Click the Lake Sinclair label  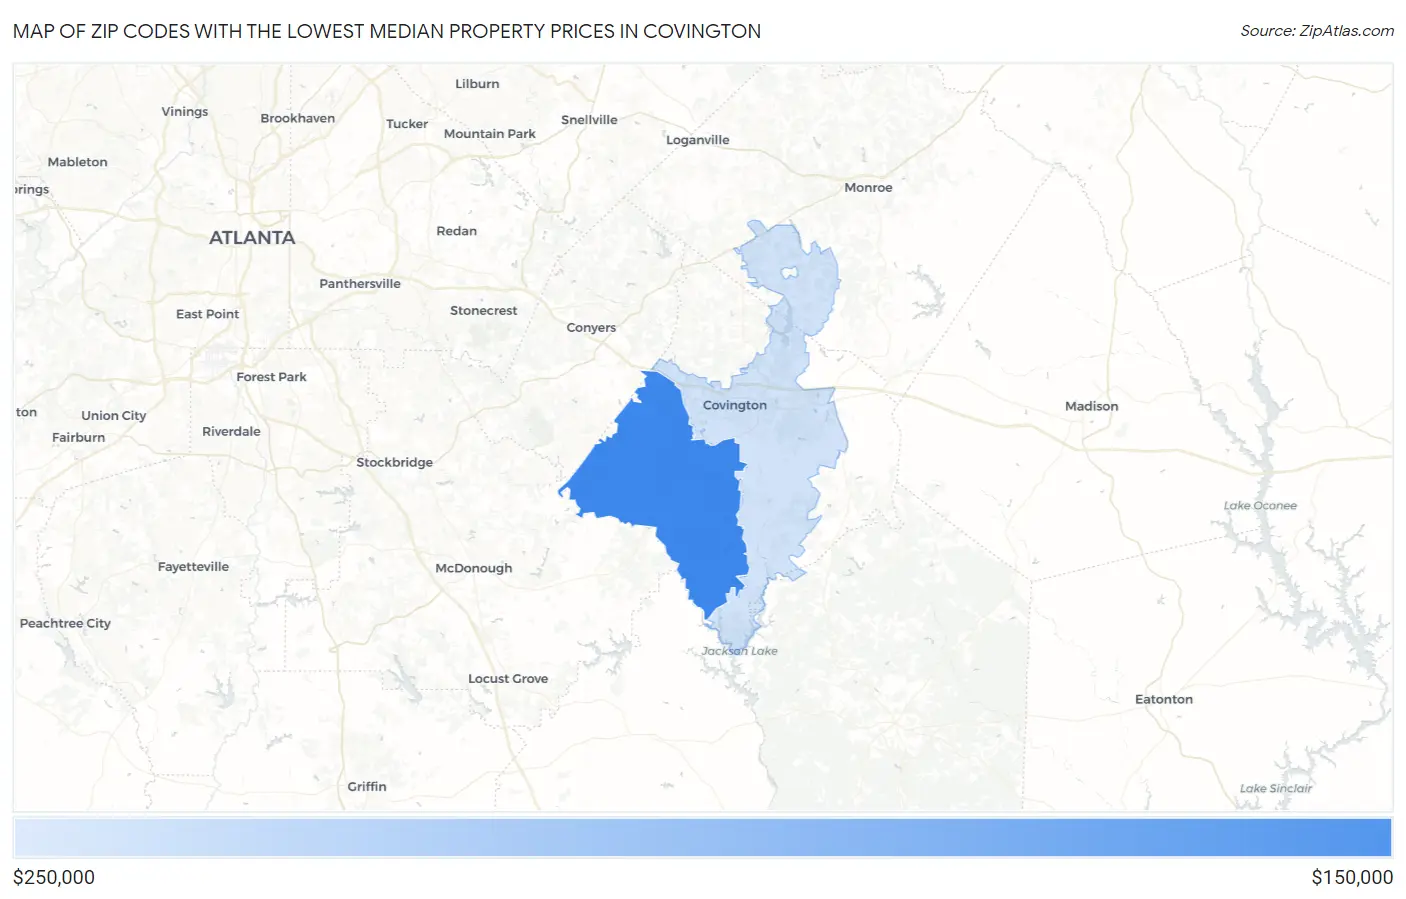pyautogui.click(x=1276, y=788)
